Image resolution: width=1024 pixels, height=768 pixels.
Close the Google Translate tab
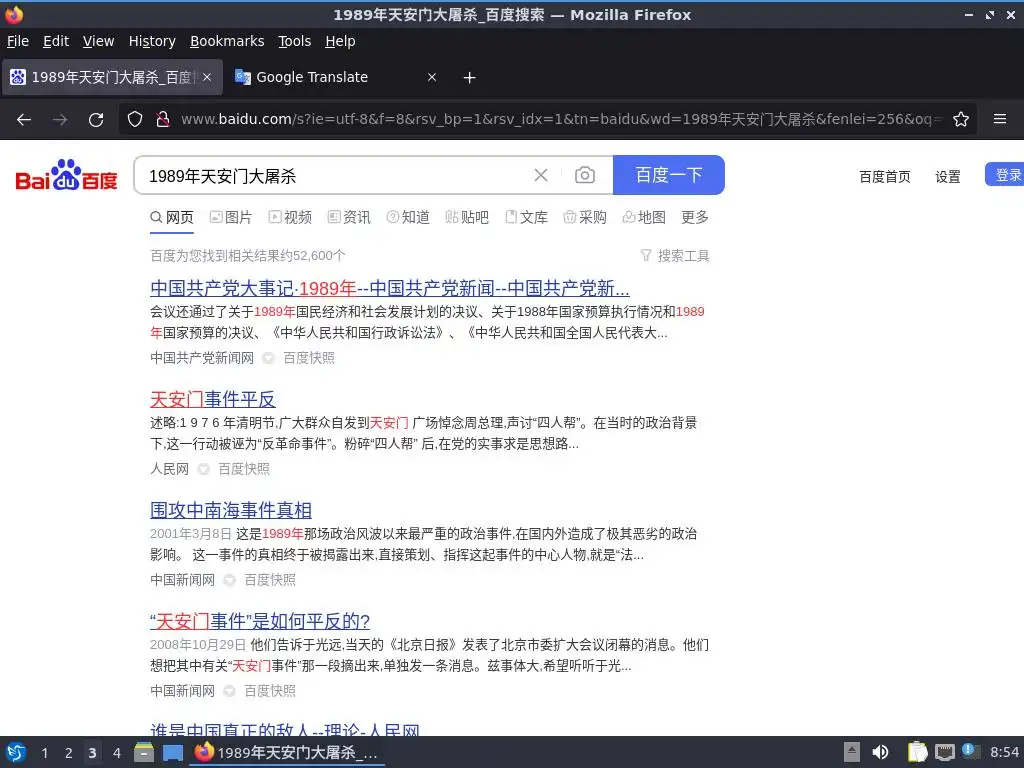pos(432,77)
